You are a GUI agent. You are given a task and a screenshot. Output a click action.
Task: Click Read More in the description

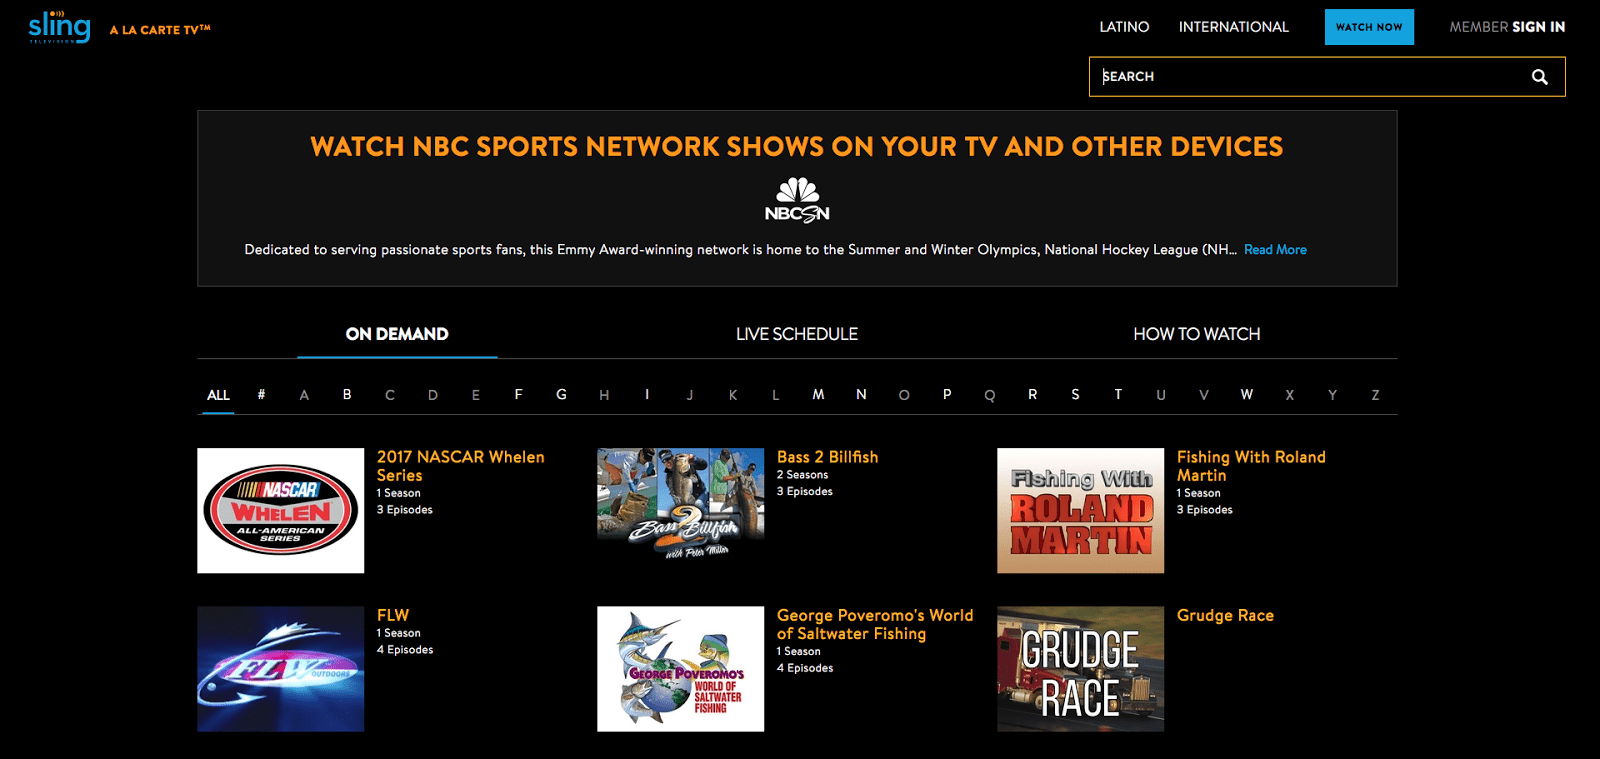(x=1275, y=250)
